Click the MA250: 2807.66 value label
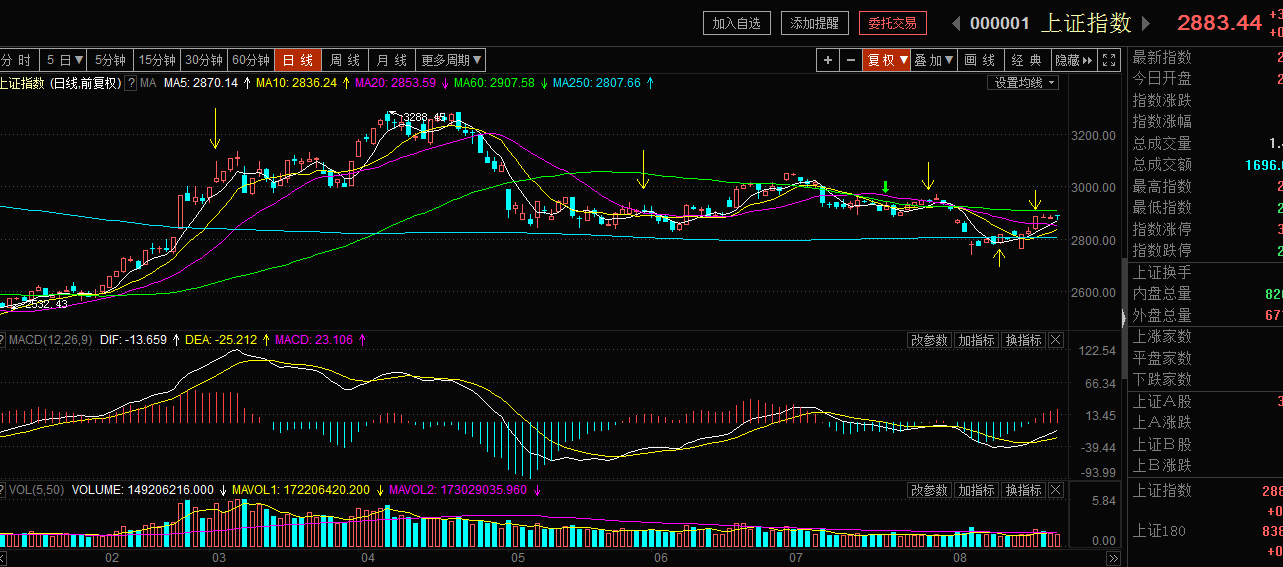The height and width of the screenshot is (567, 1283). pos(596,83)
